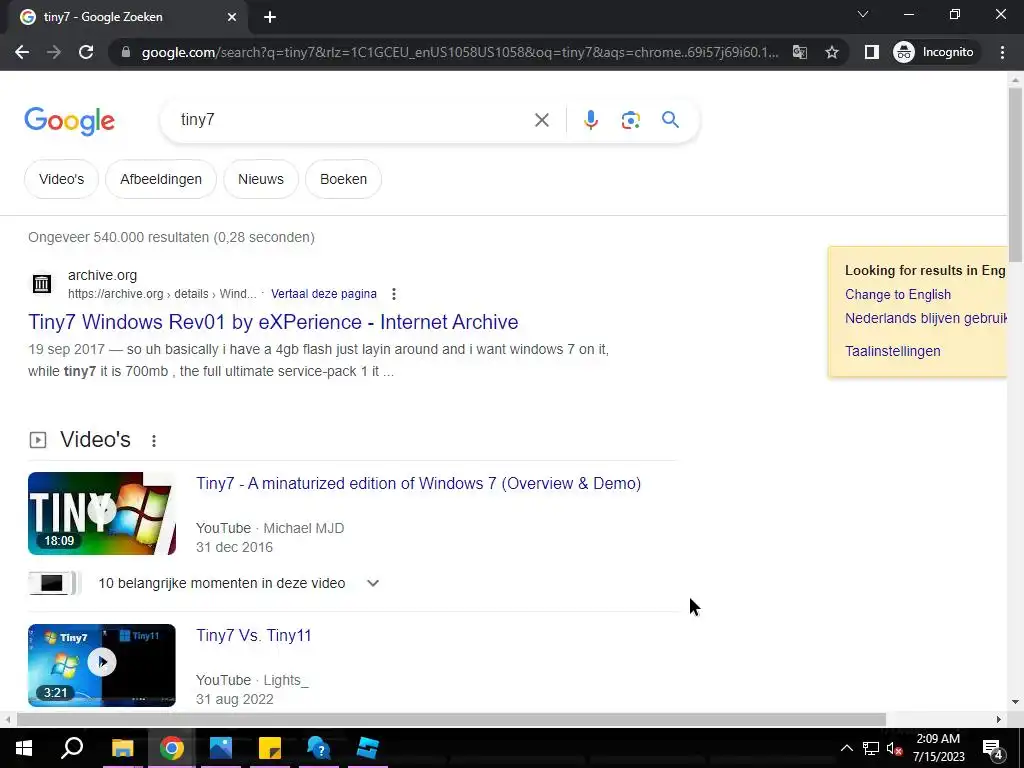Filter results by Nieuws
Screen dimensions: 1024x768
(x=261, y=179)
